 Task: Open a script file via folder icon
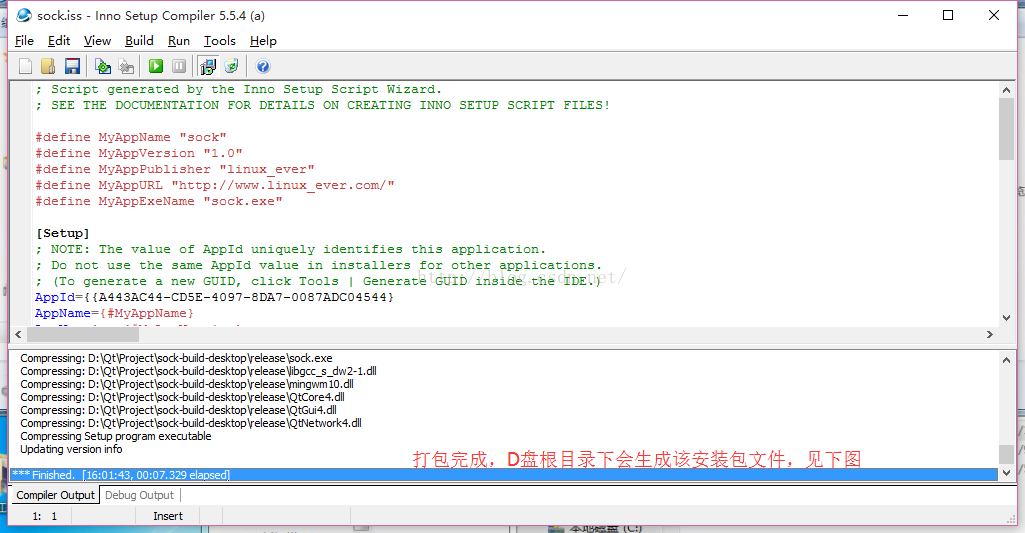pos(48,66)
